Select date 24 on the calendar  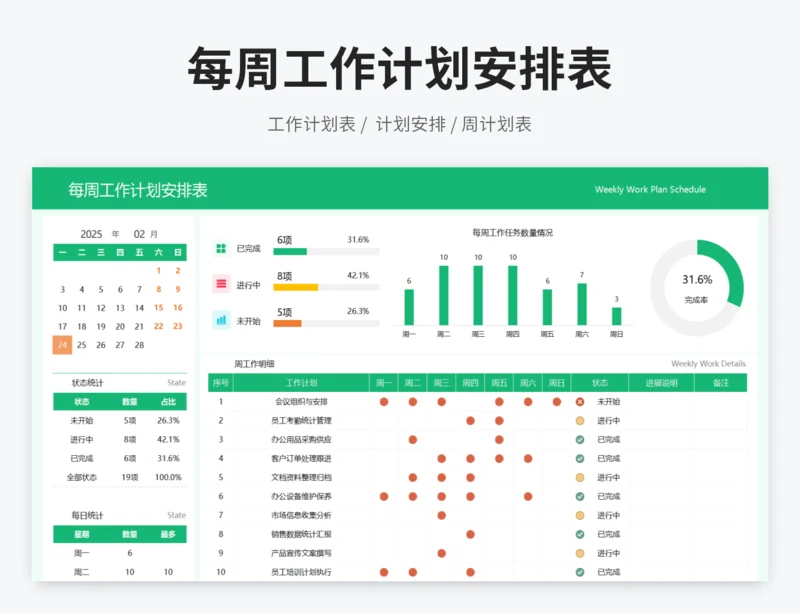tap(61, 345)
